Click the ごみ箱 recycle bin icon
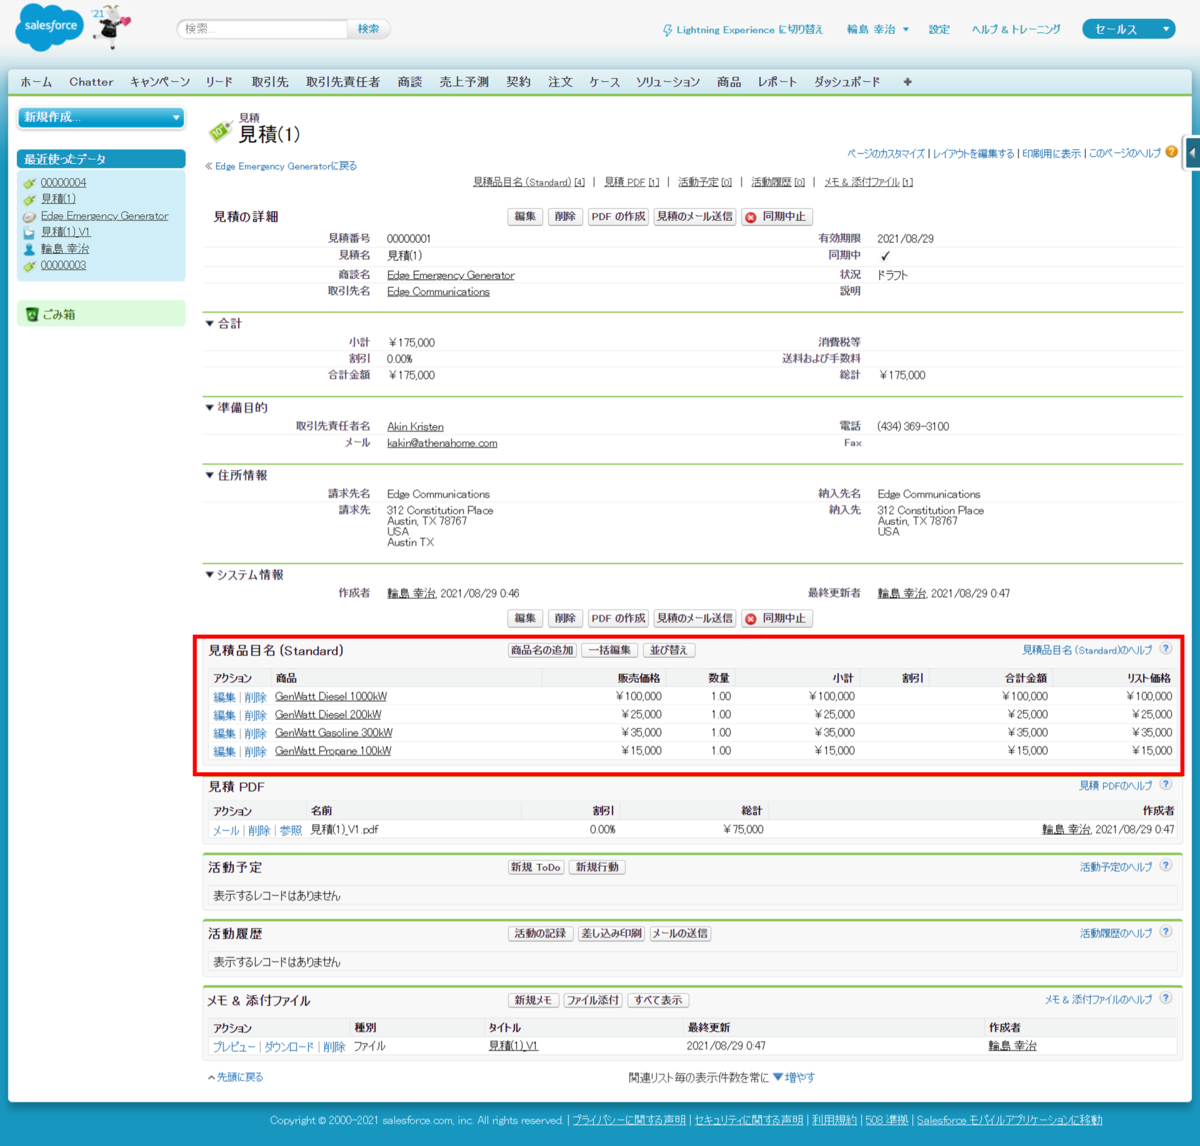Image resolution: width=1200 pixels, height=1146 pixels. pyautogui.click(x=31, y=314)
